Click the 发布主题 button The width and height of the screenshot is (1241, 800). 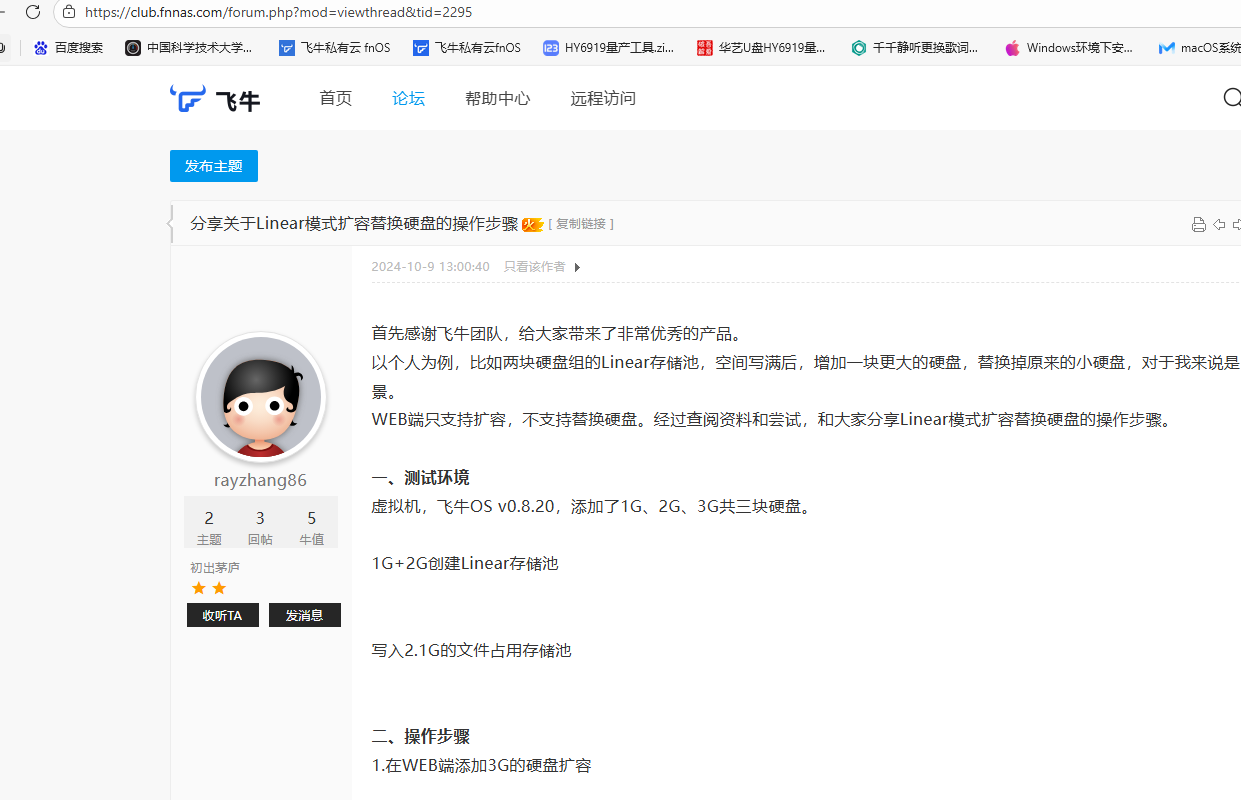213,165
